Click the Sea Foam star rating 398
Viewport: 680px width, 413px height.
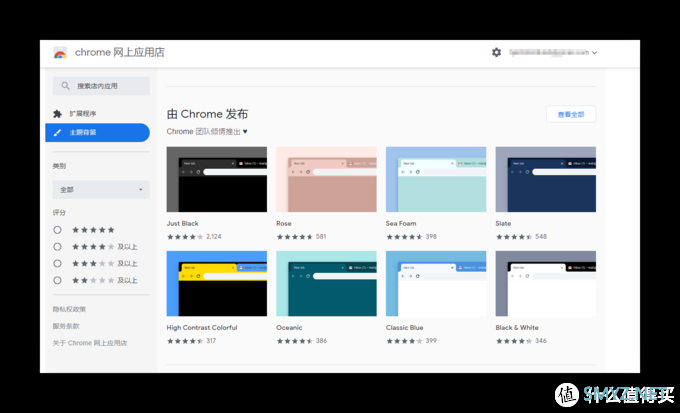coord(412,237)
